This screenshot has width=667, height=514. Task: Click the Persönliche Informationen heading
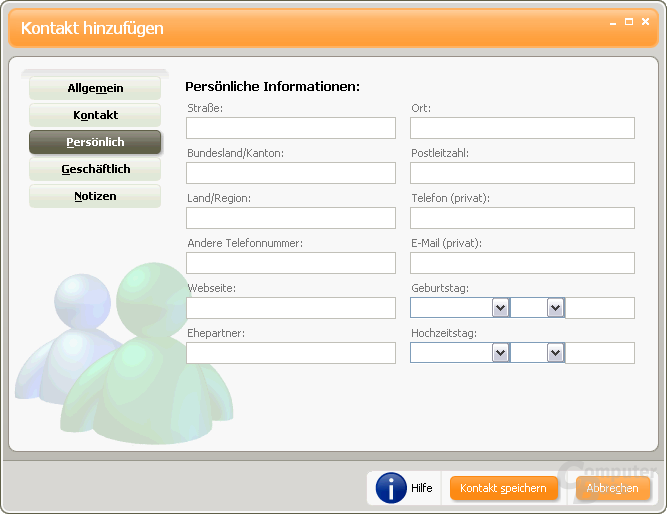pos(272,86)
